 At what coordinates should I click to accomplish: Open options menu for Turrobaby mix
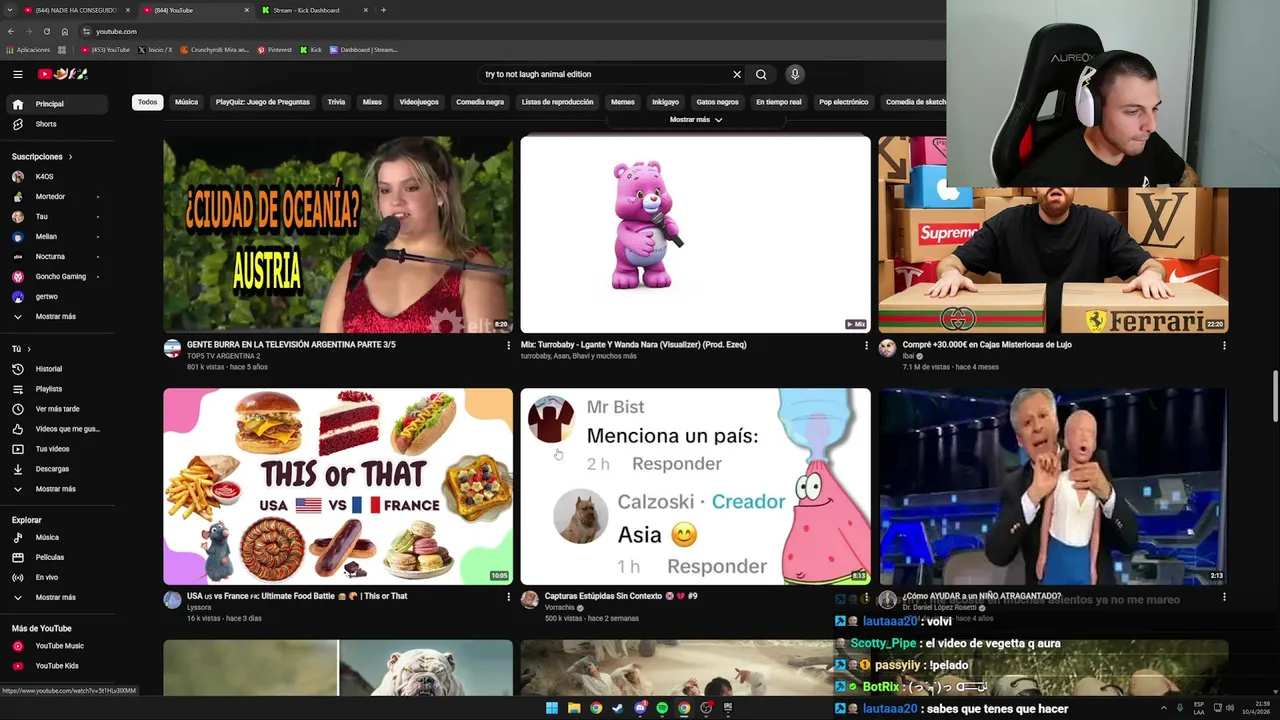tap(866, 345)
